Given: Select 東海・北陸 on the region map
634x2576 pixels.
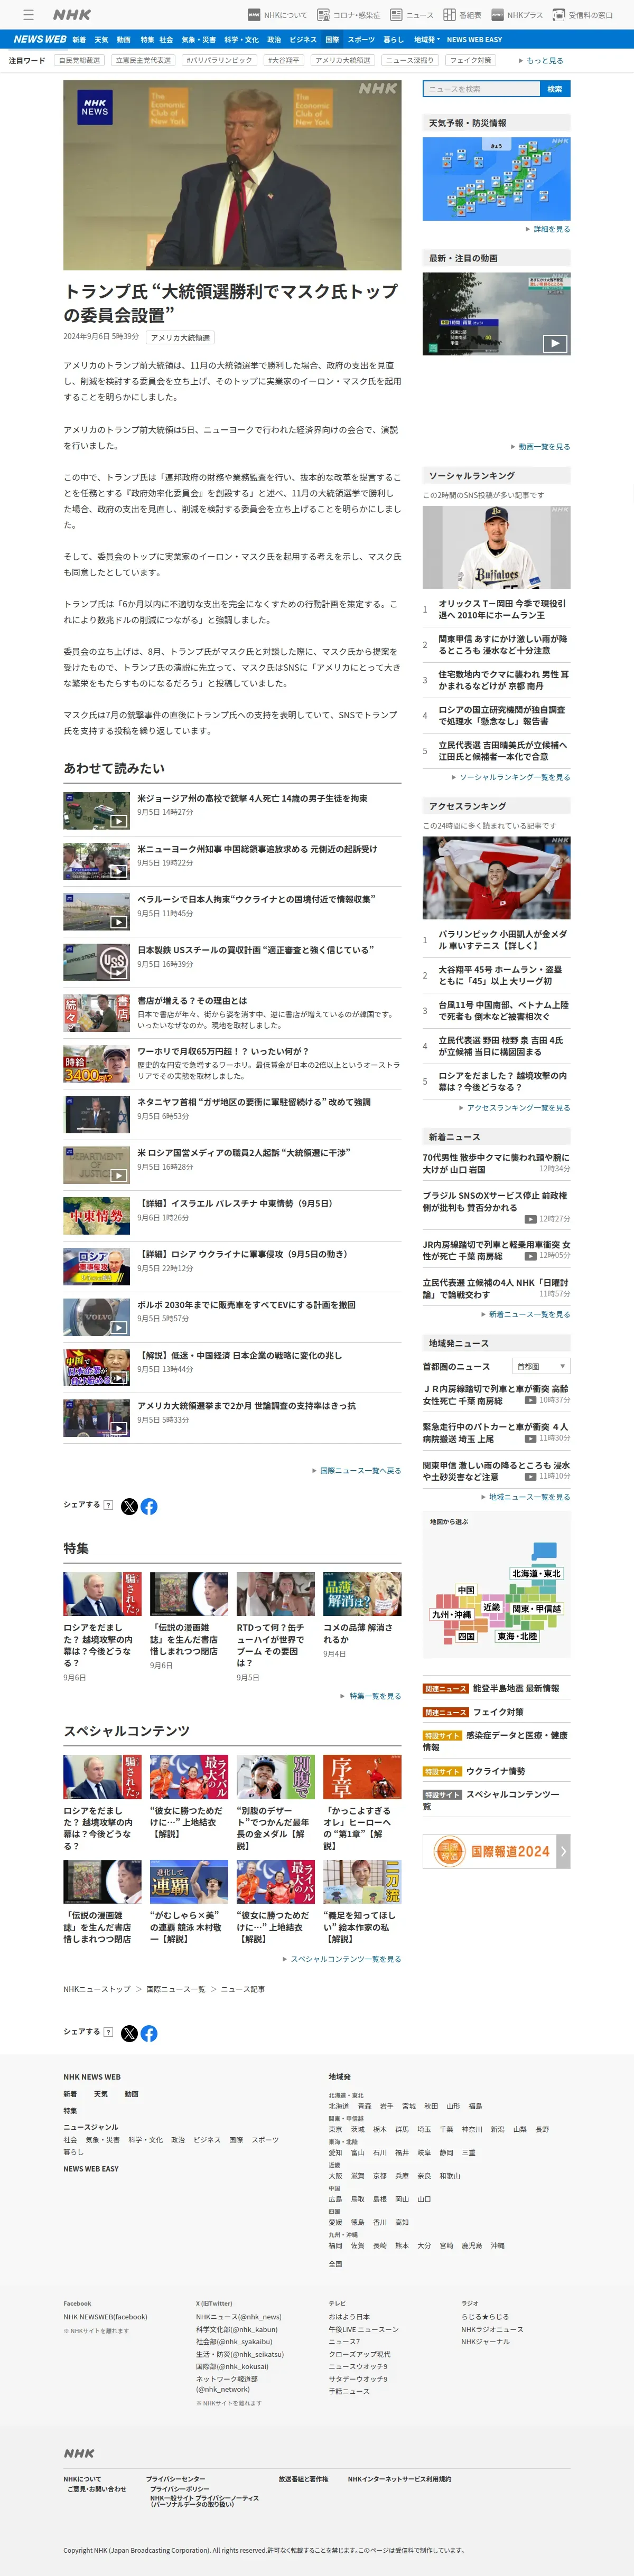Looking at the screenshot, I should [518, 1636].
